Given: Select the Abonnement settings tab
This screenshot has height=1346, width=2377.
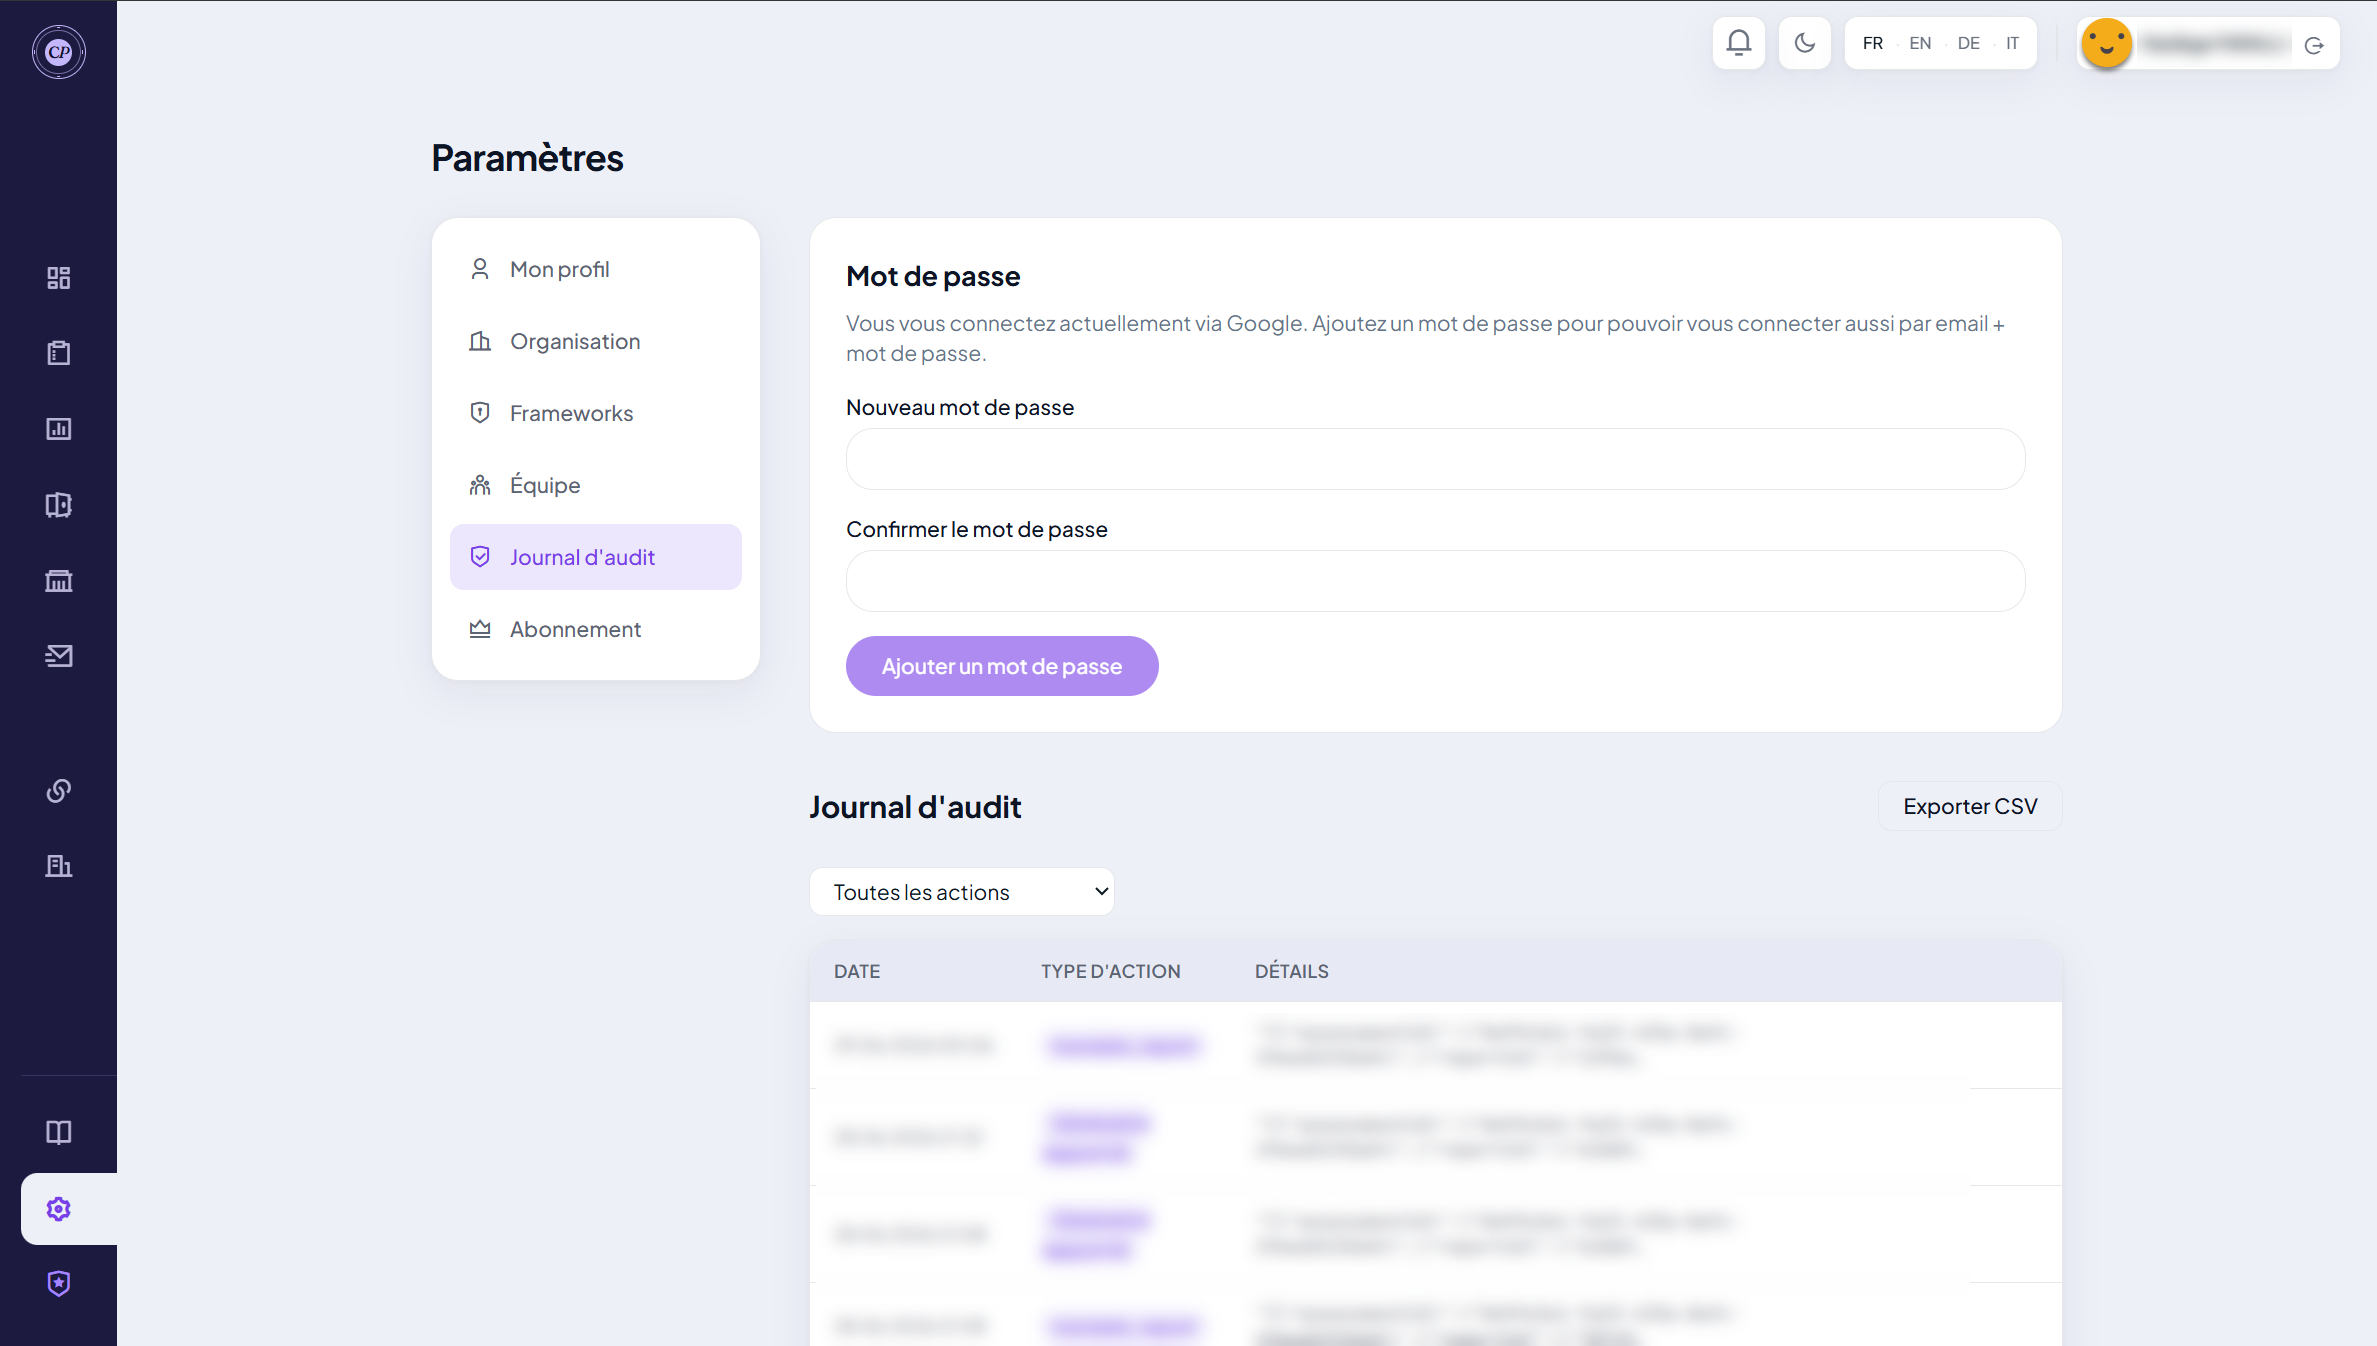Looking at the screenshot, I should [x=596, y=629].
